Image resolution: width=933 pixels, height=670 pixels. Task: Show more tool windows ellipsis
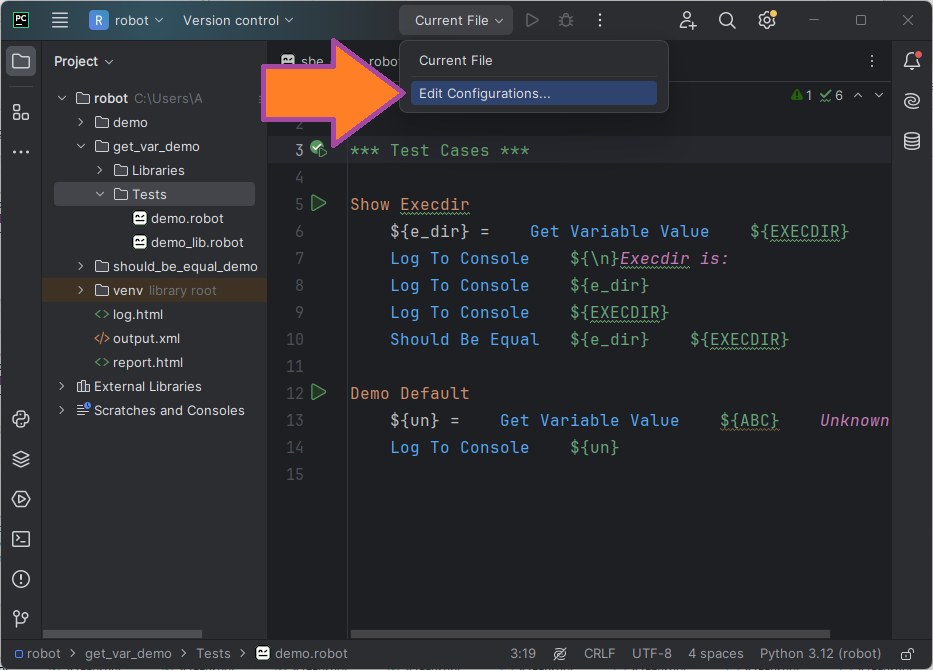tap(21, 152)
